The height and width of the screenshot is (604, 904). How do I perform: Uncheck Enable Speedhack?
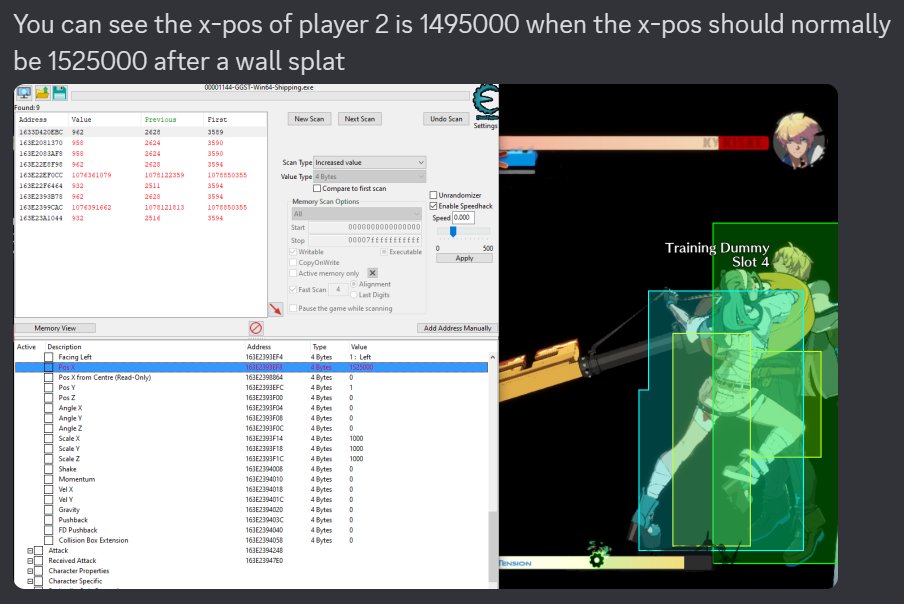(433, 206)
